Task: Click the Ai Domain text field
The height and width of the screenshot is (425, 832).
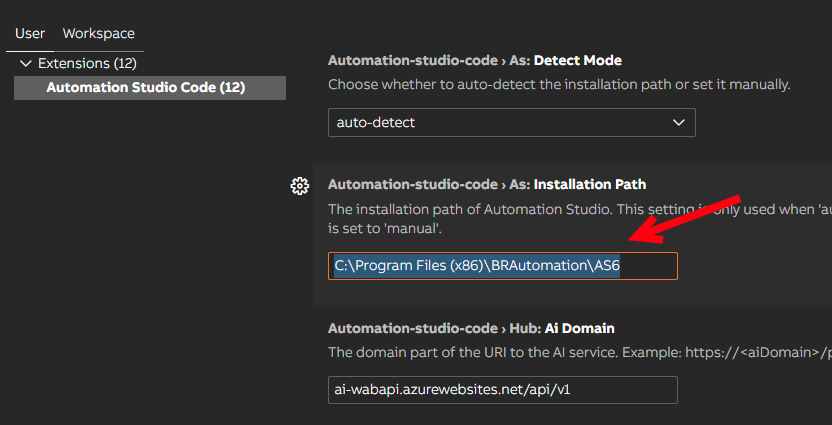Action: click(502, 389)
